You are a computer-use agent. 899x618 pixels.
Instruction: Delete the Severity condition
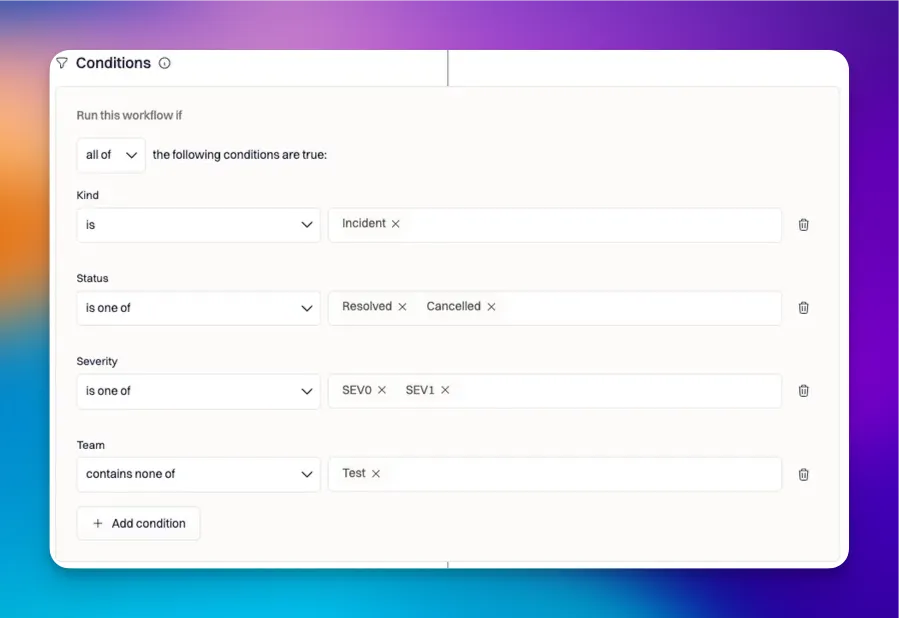click(x=803, y=391)
